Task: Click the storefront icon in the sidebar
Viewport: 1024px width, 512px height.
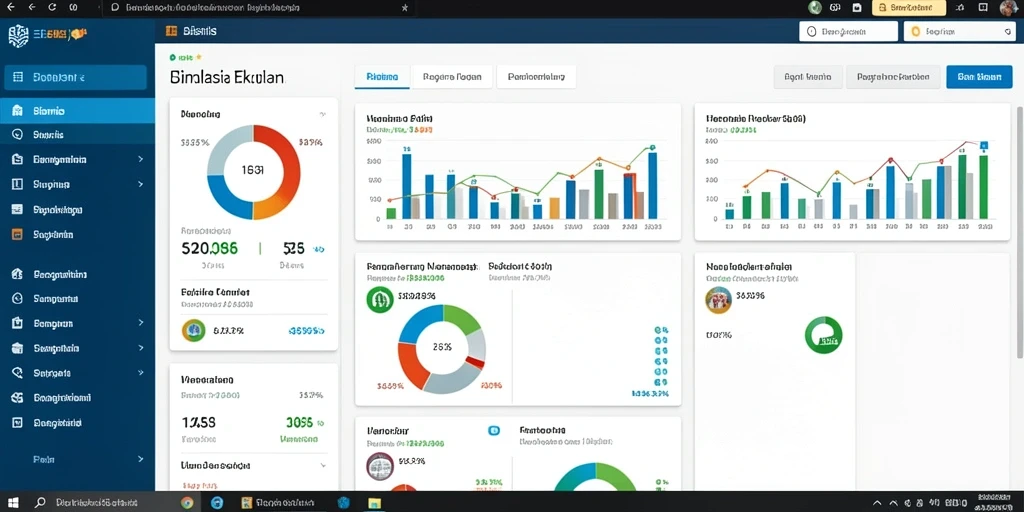Action: pos(18,348)
